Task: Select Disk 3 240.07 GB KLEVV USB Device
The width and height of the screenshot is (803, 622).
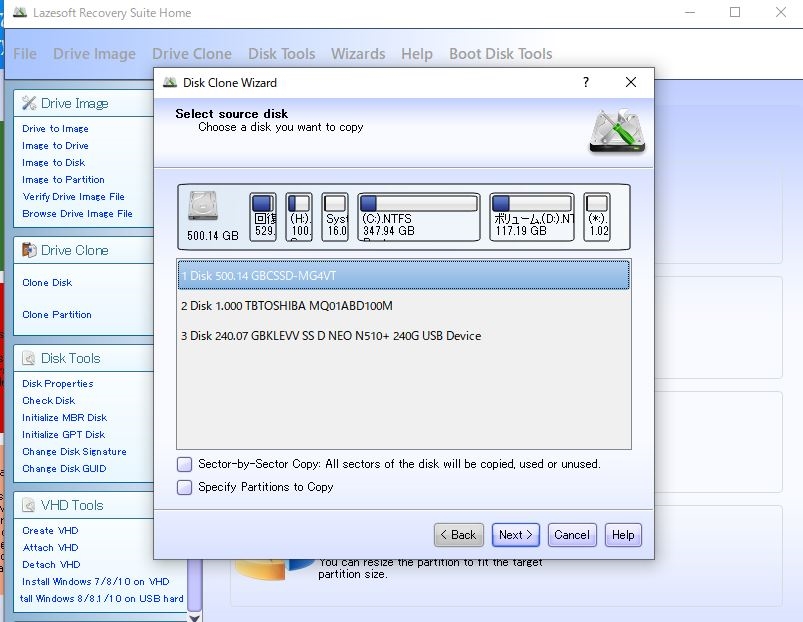Action: [x=404, y=336]
